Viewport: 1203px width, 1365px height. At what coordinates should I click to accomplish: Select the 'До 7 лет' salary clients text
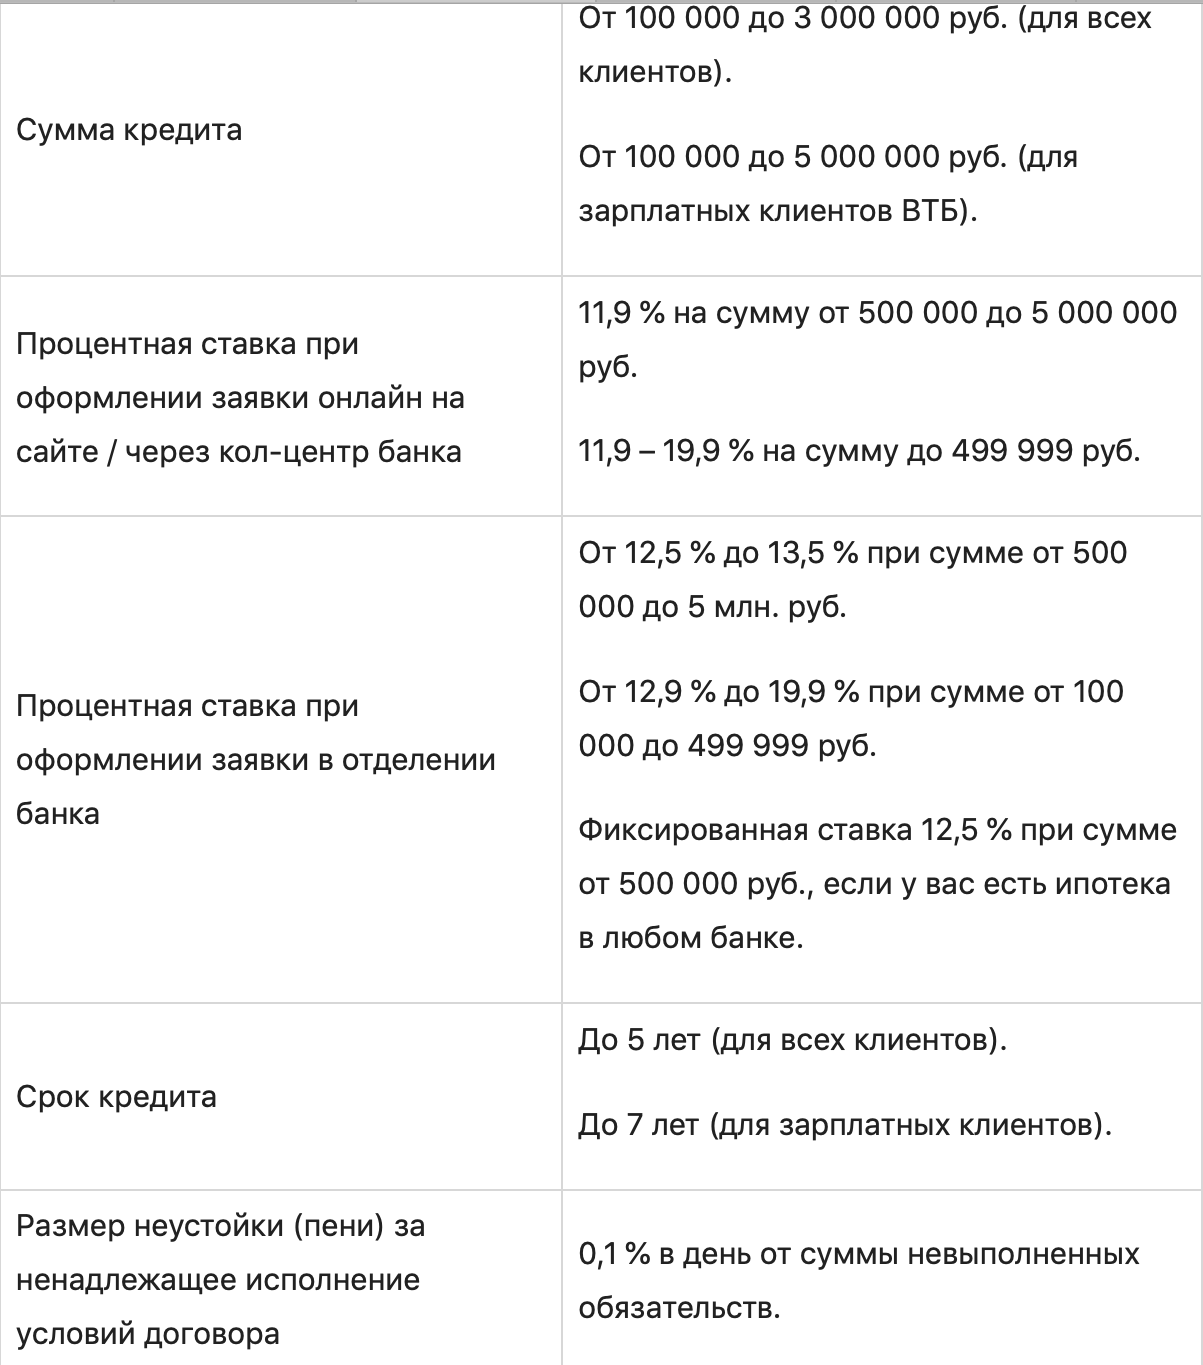click(845, 1126)
